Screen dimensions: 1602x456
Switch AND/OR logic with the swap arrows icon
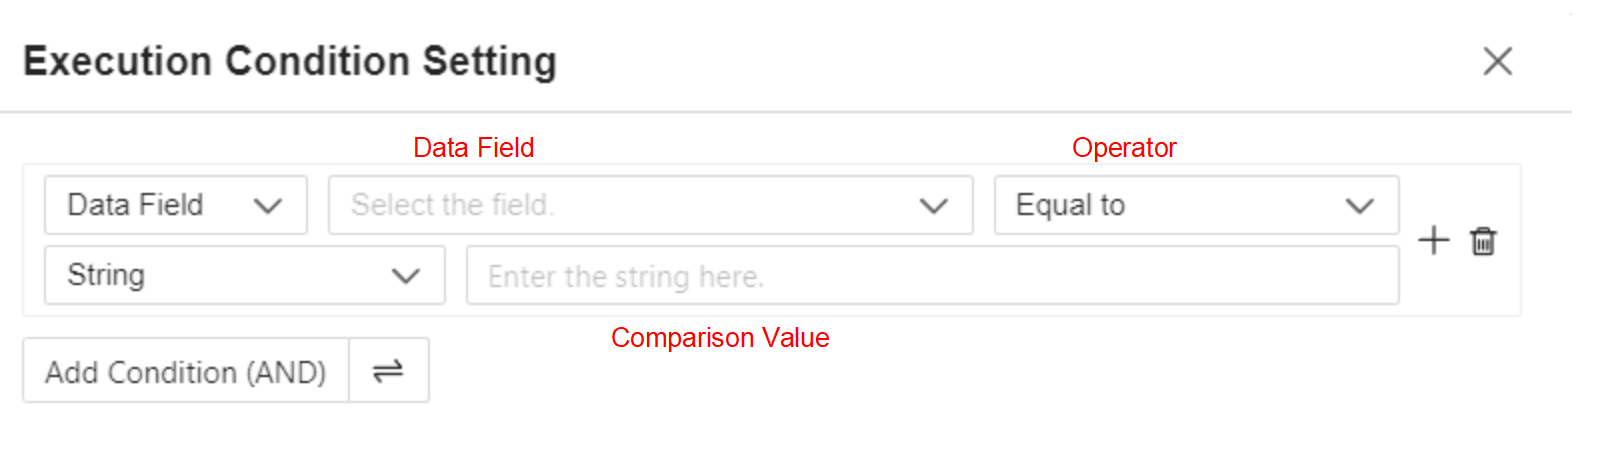tap(388, 371)
